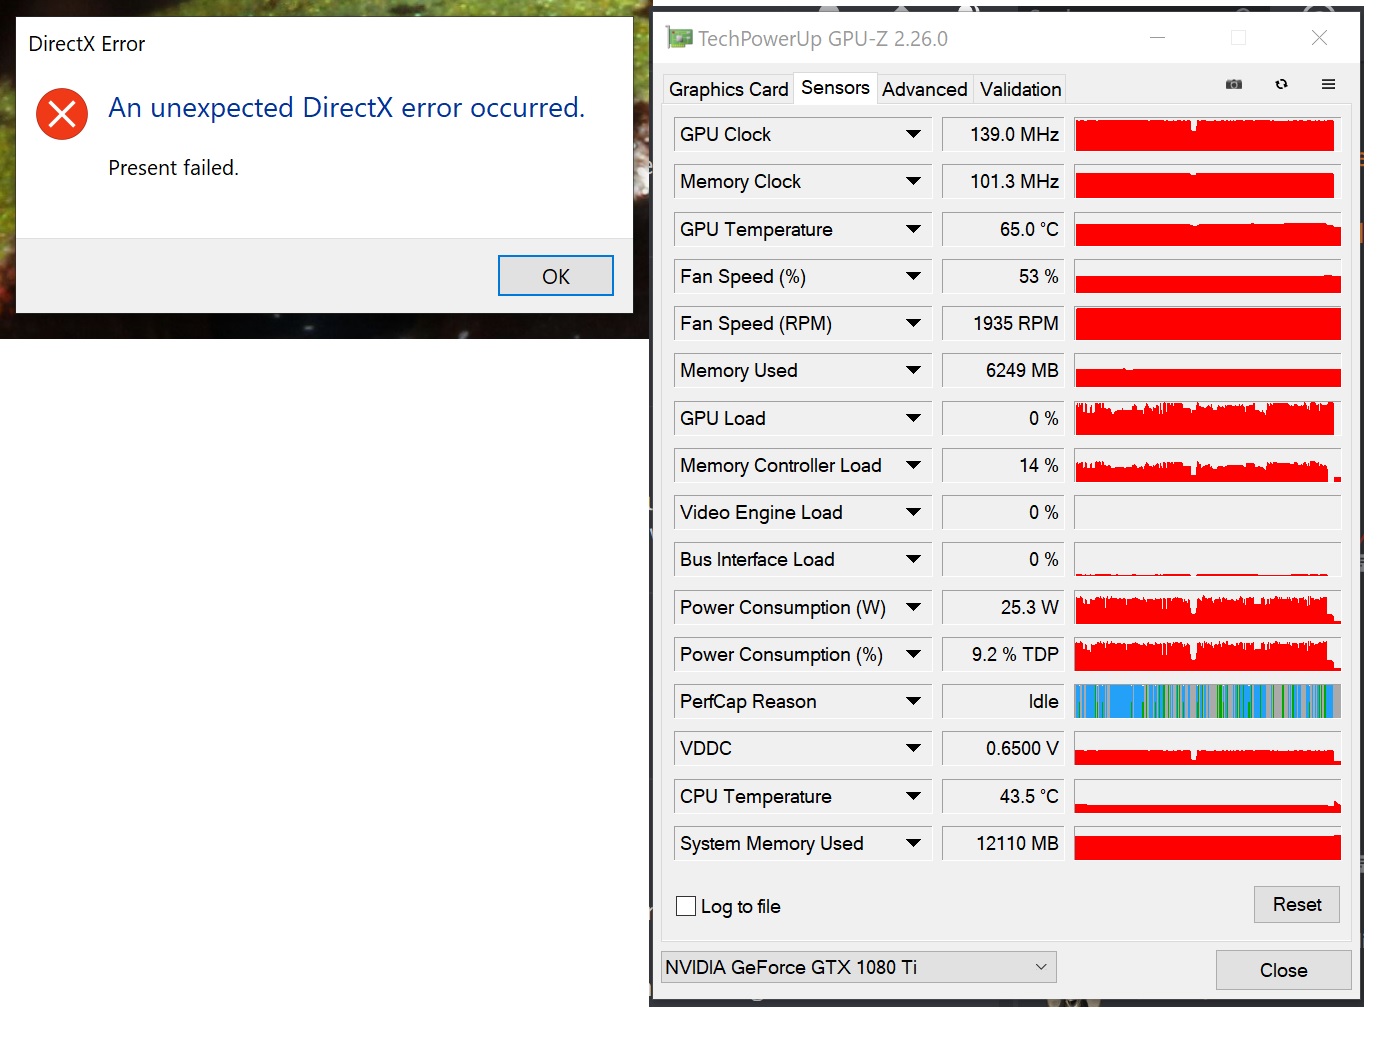This screenshot has height=1048, width=1393.
Task: Click the GPU-Z window close X button
Action: click(1319, 38)
